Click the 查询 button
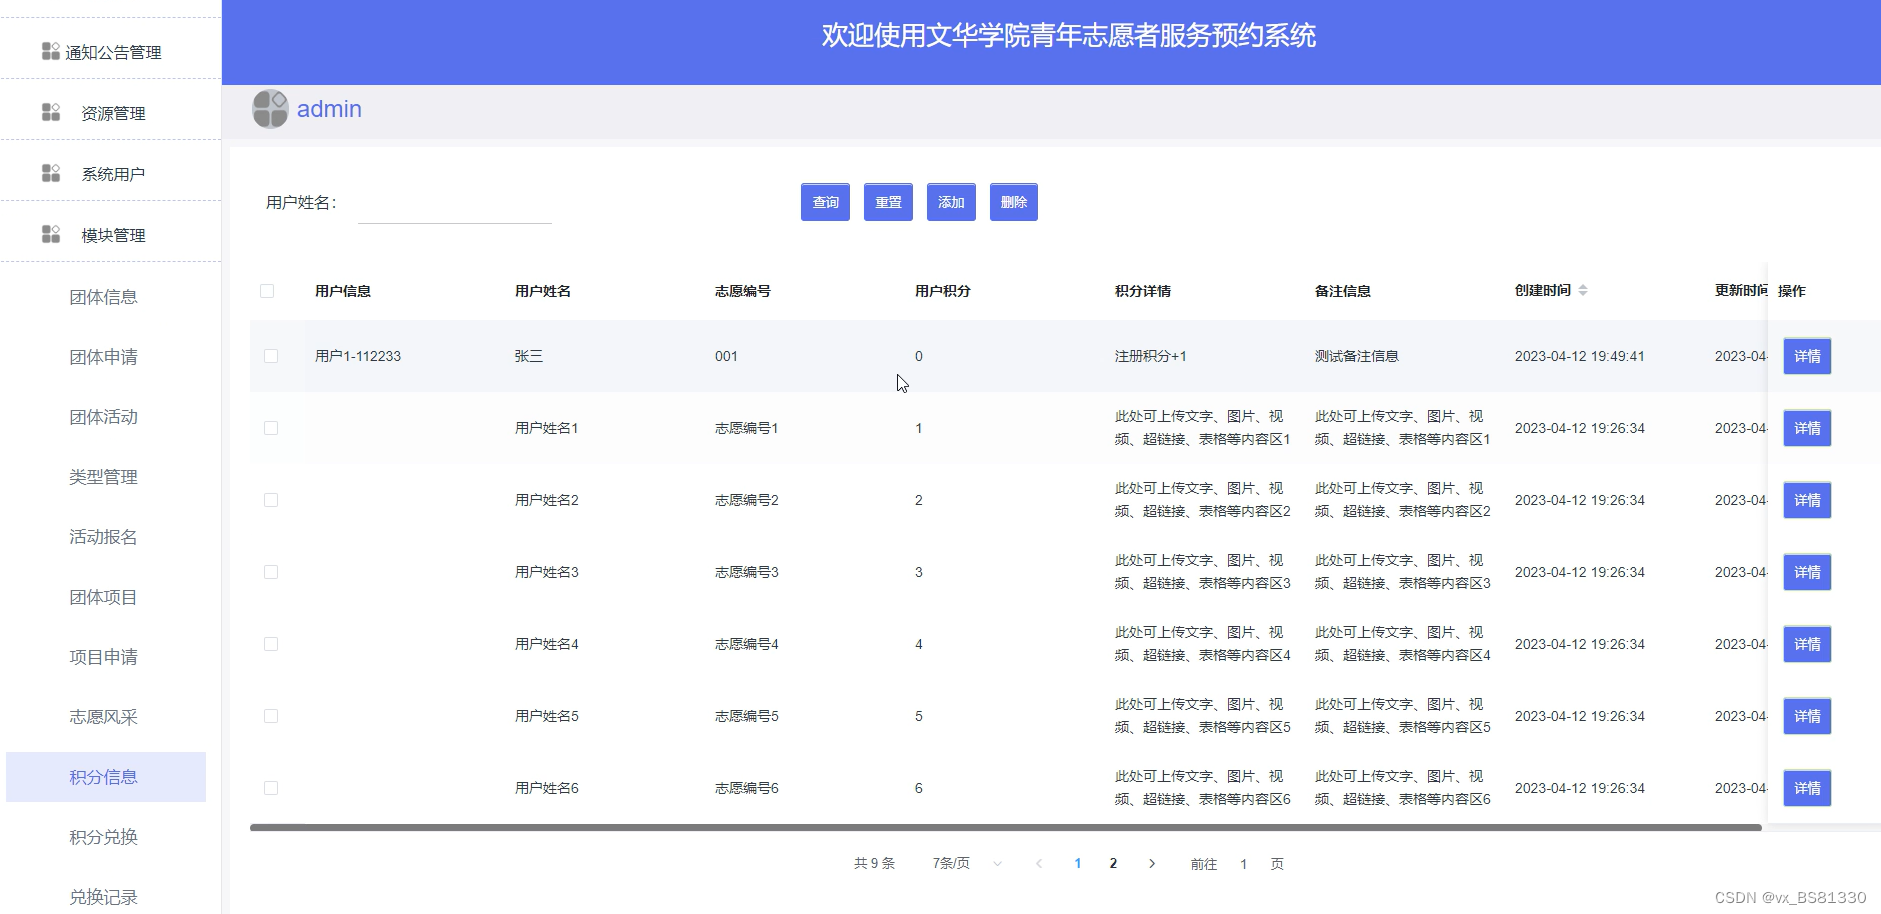The width and height of the screenshot is (1881, 914). click(x=825, y=202)
